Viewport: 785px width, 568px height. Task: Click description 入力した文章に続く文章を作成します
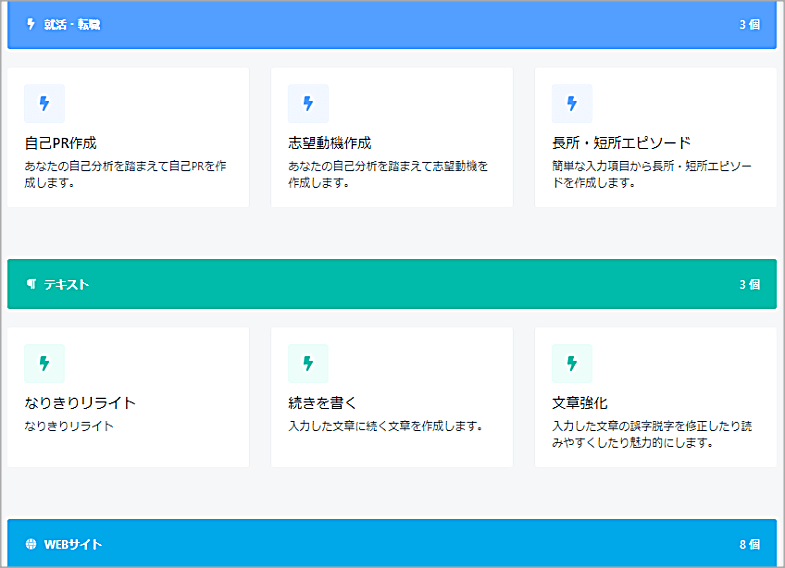click(x=385, y=426)
